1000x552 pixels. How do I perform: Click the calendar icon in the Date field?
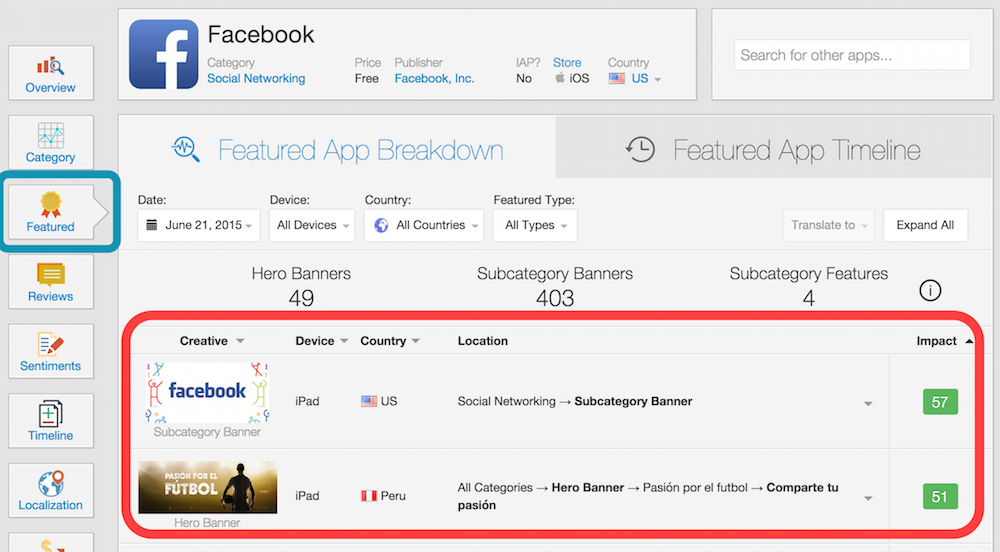coord(152,224)
